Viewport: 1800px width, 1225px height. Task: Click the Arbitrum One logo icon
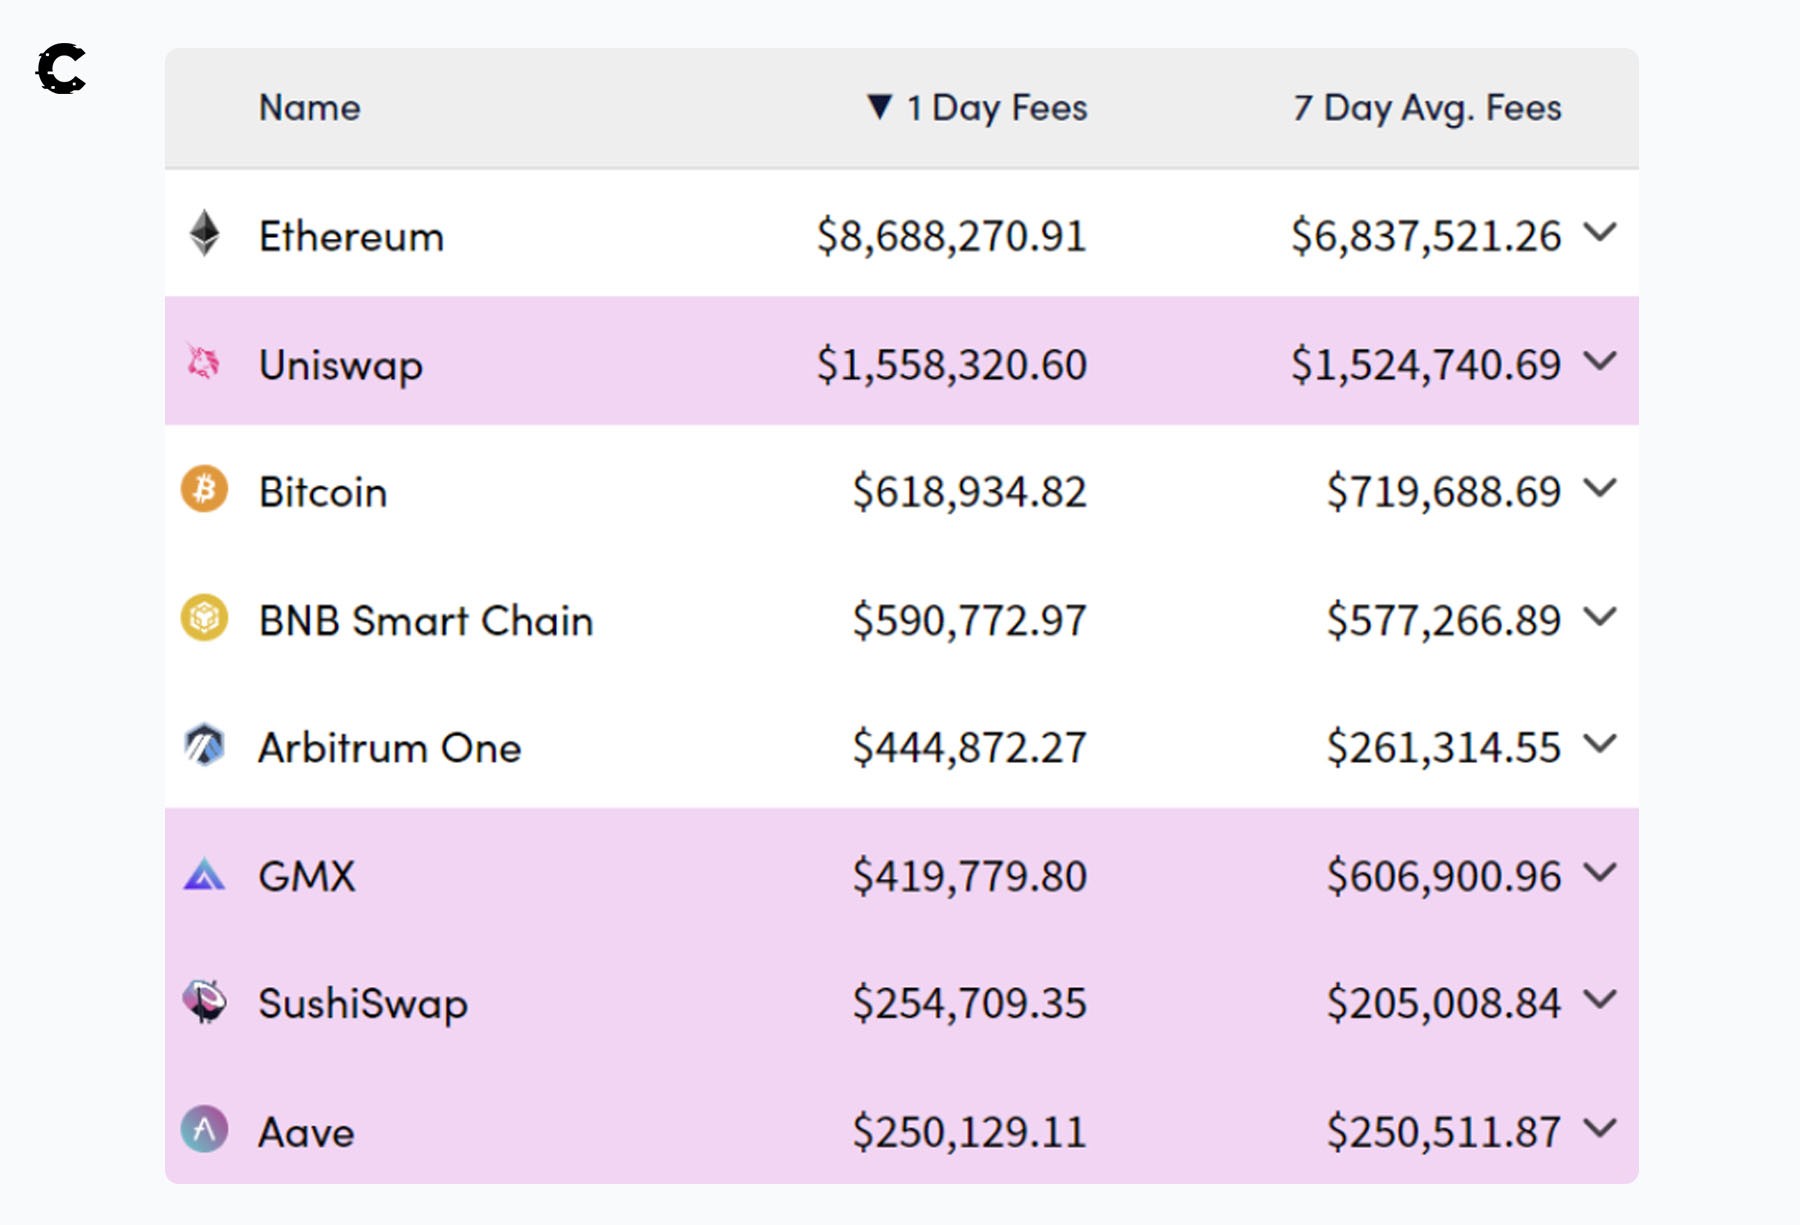point(204,746)
